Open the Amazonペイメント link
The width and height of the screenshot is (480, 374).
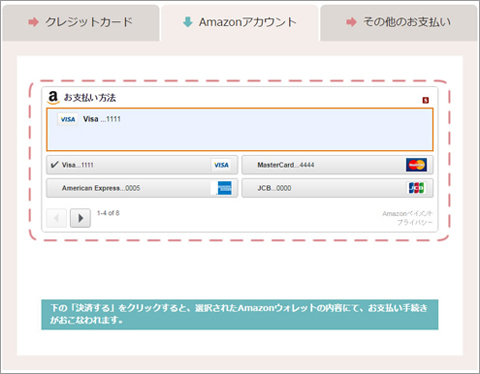(407, 213)
